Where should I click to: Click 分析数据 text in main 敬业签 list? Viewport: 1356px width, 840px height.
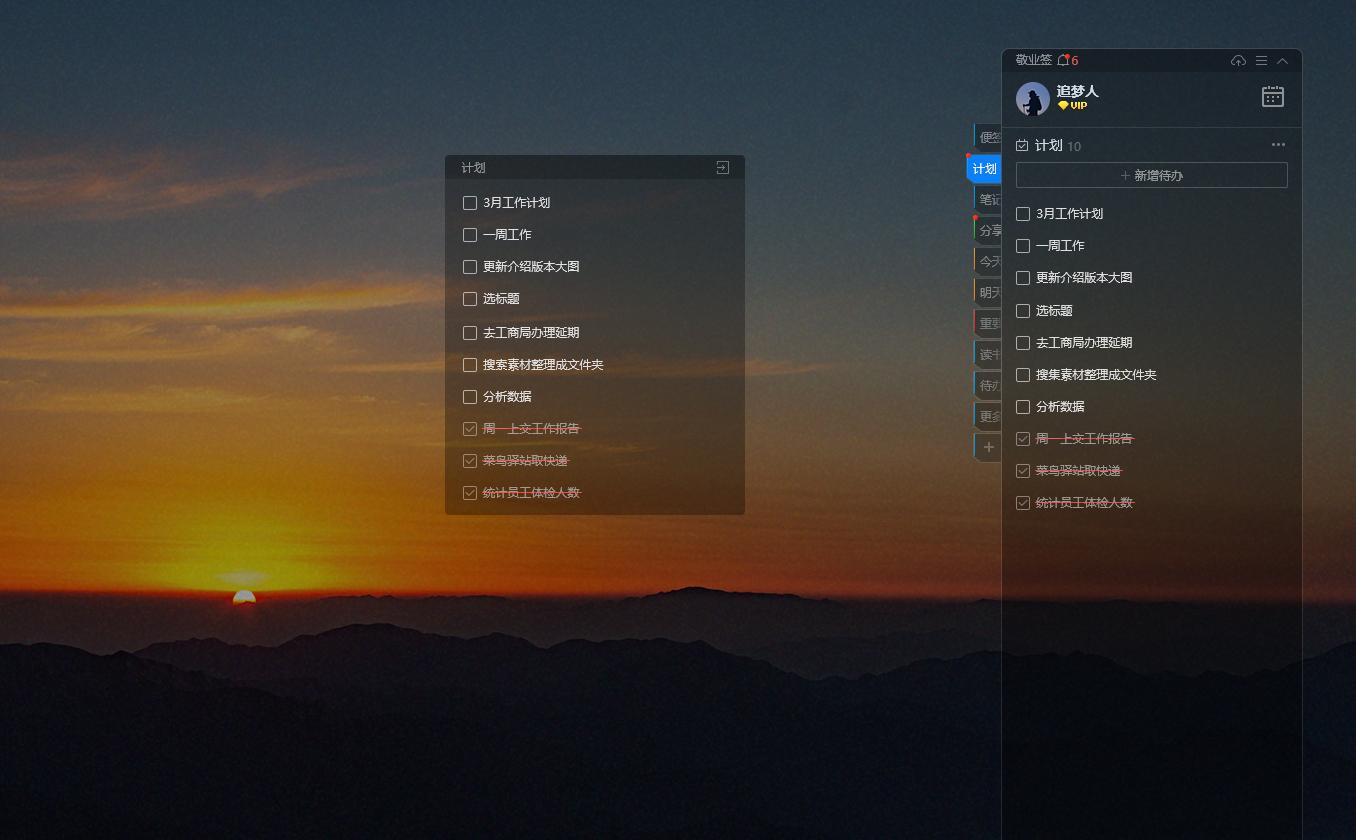(1060, 407)
